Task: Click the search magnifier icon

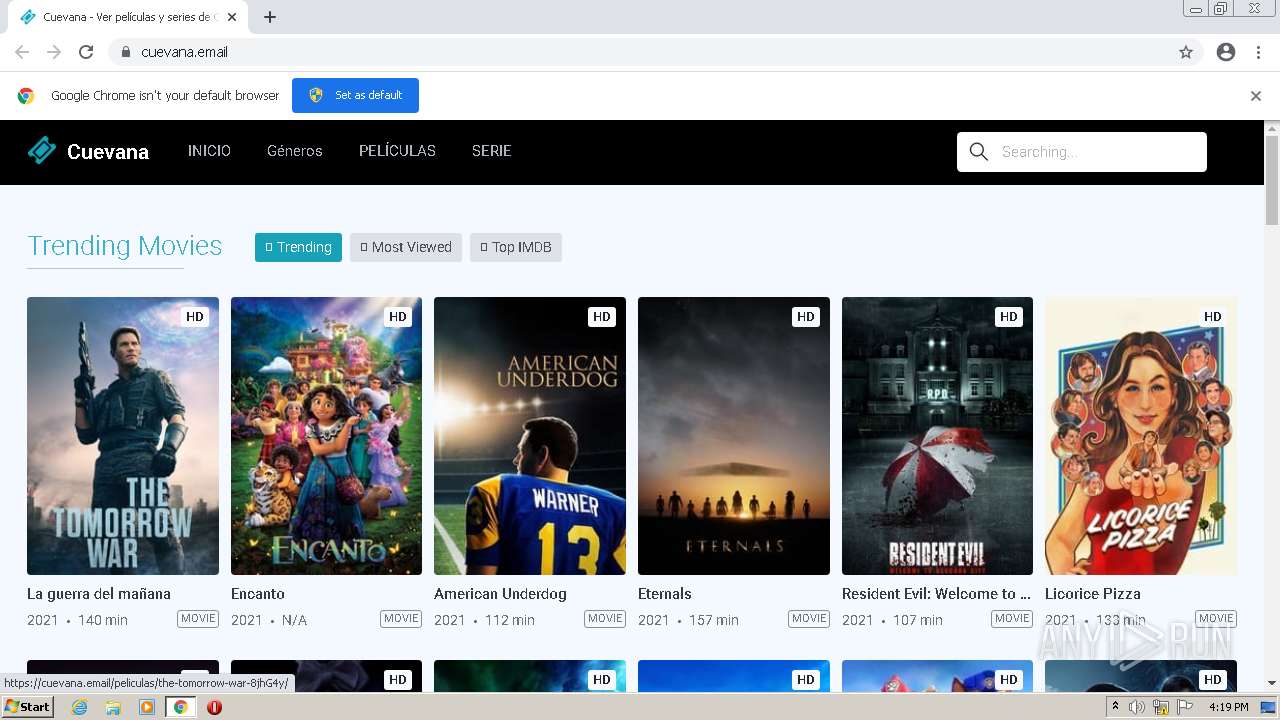Action: [979, 152]
